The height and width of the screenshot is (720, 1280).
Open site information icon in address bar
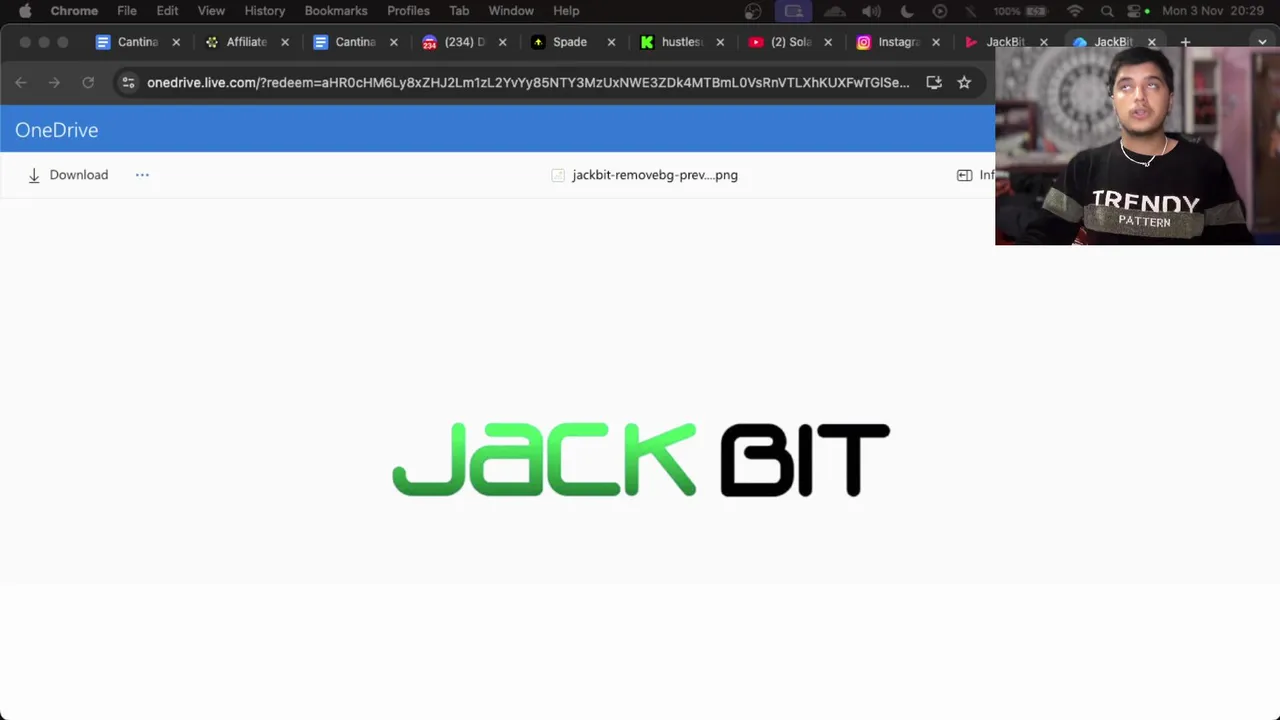pos(128,83)
